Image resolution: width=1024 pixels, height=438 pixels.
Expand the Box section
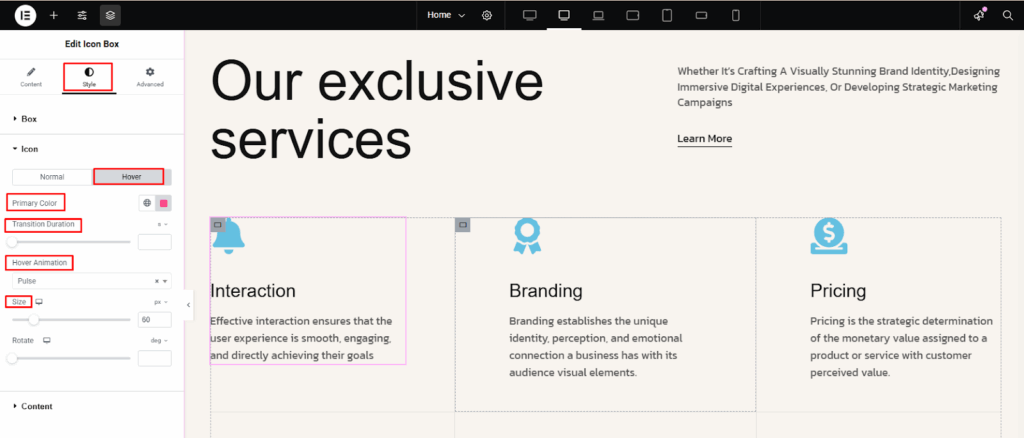tap(29, 119)
